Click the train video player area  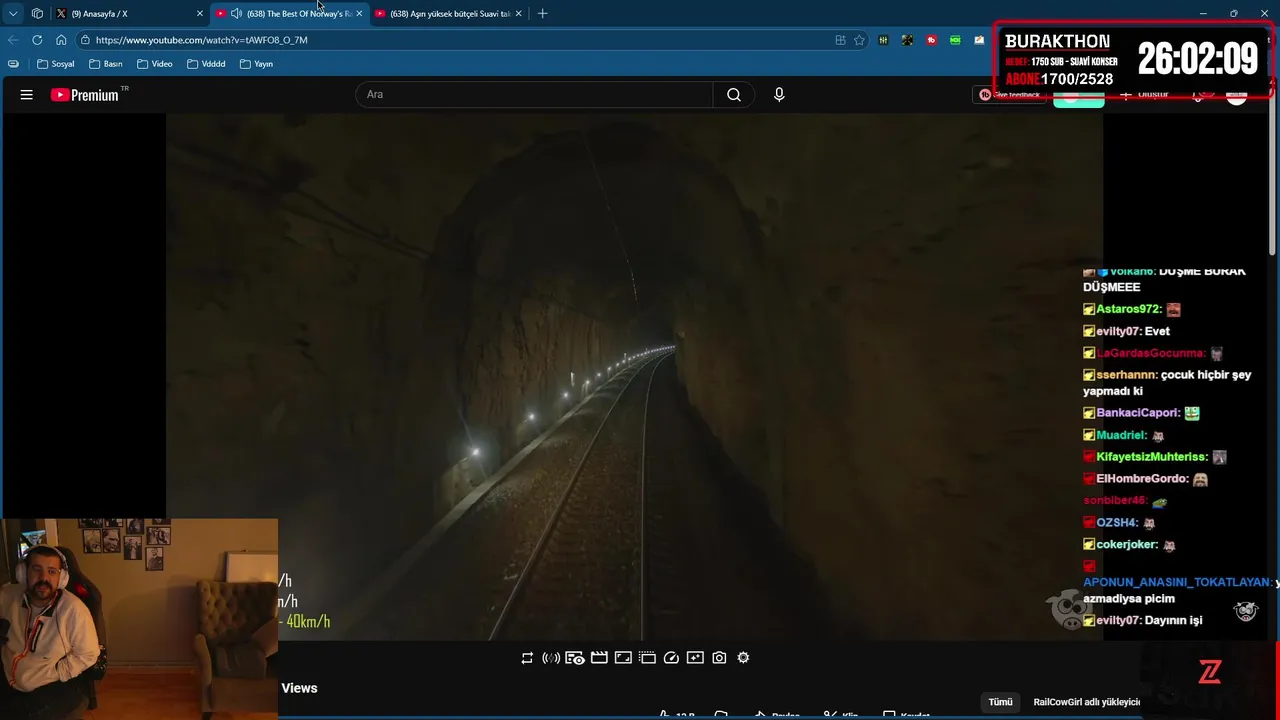634,376
